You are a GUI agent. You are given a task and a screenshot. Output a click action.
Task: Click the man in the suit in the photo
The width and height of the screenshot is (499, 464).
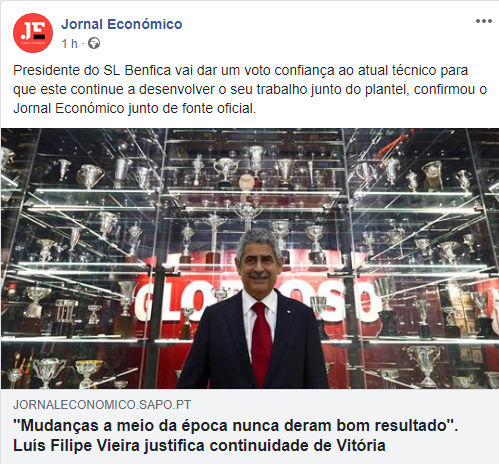[x=253, y=310]
